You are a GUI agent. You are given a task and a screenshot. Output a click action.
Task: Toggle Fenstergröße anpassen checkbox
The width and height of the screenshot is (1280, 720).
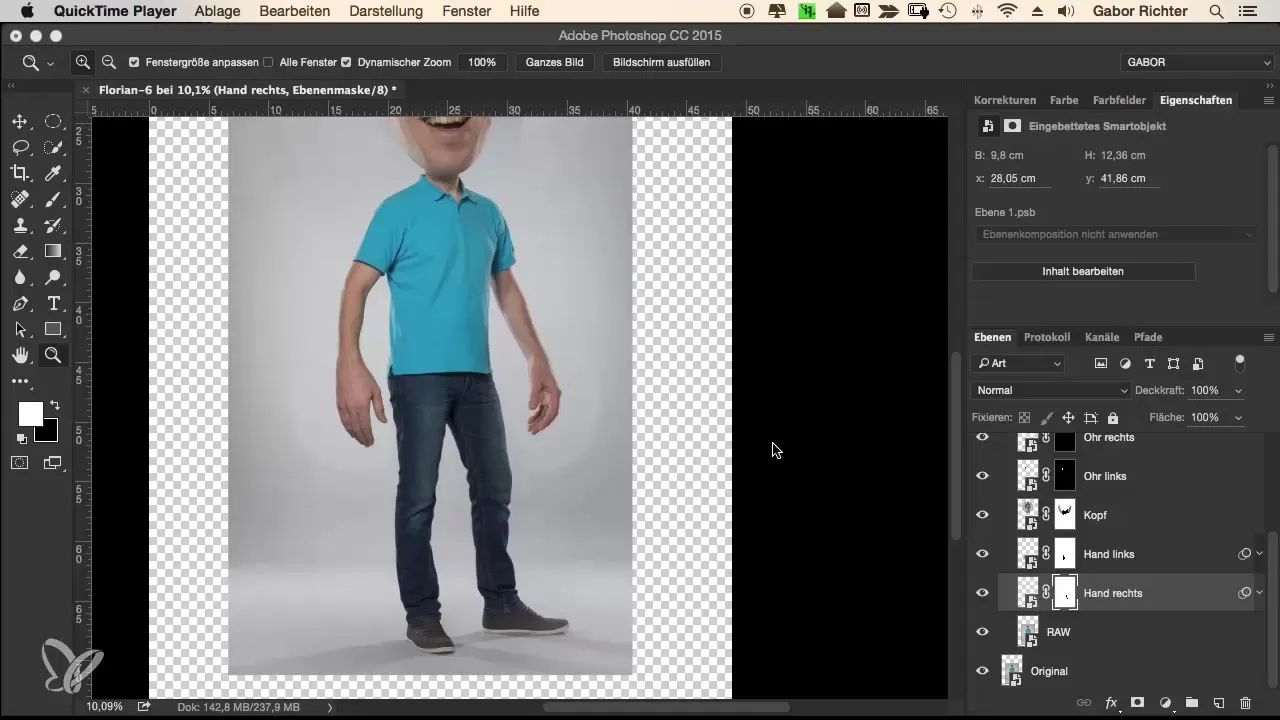tap(134, 62)
